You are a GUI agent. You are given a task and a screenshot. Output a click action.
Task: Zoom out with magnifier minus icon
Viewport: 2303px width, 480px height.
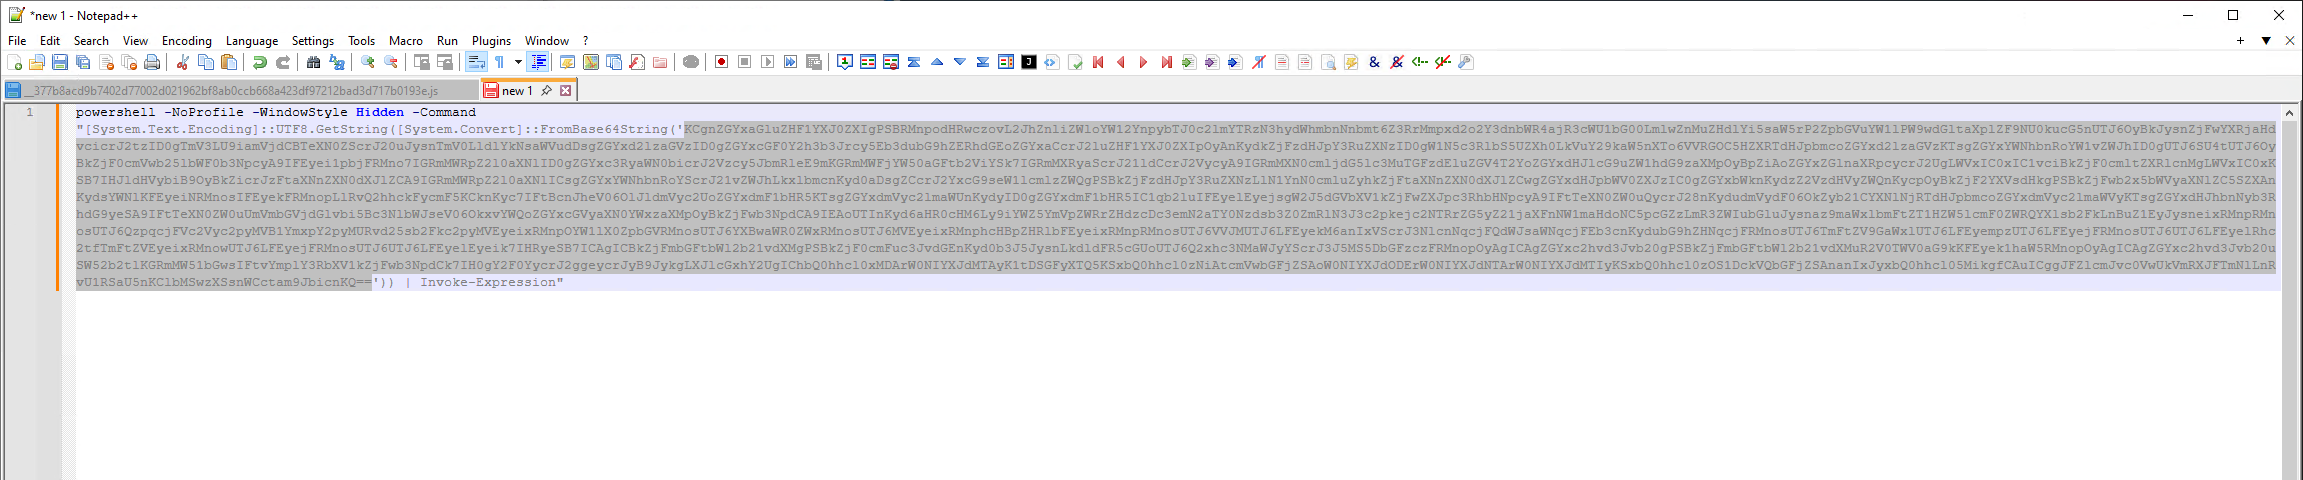(x=391, y=62)
